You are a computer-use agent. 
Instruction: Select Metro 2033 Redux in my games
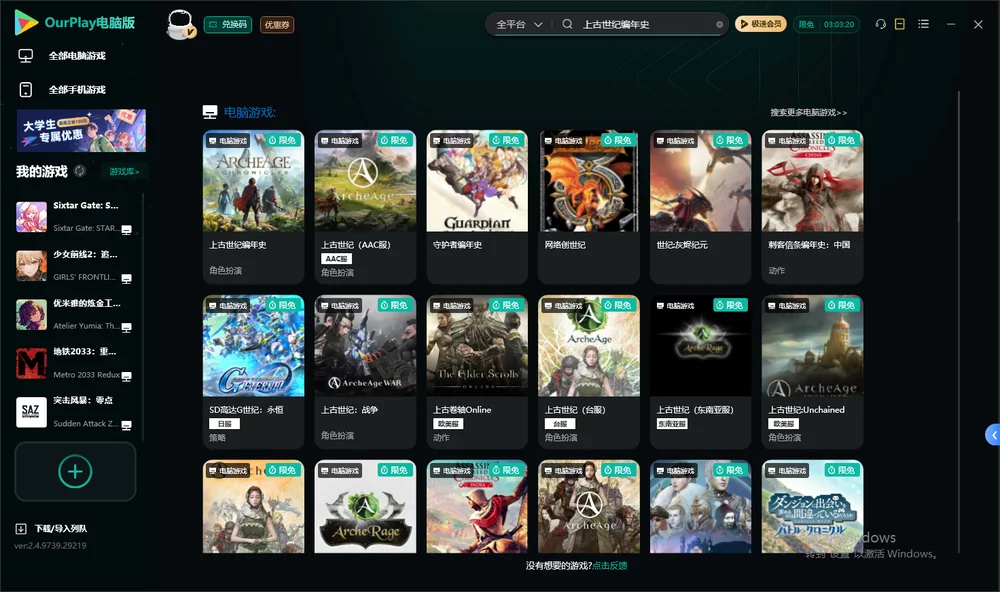tap(75, 363)
